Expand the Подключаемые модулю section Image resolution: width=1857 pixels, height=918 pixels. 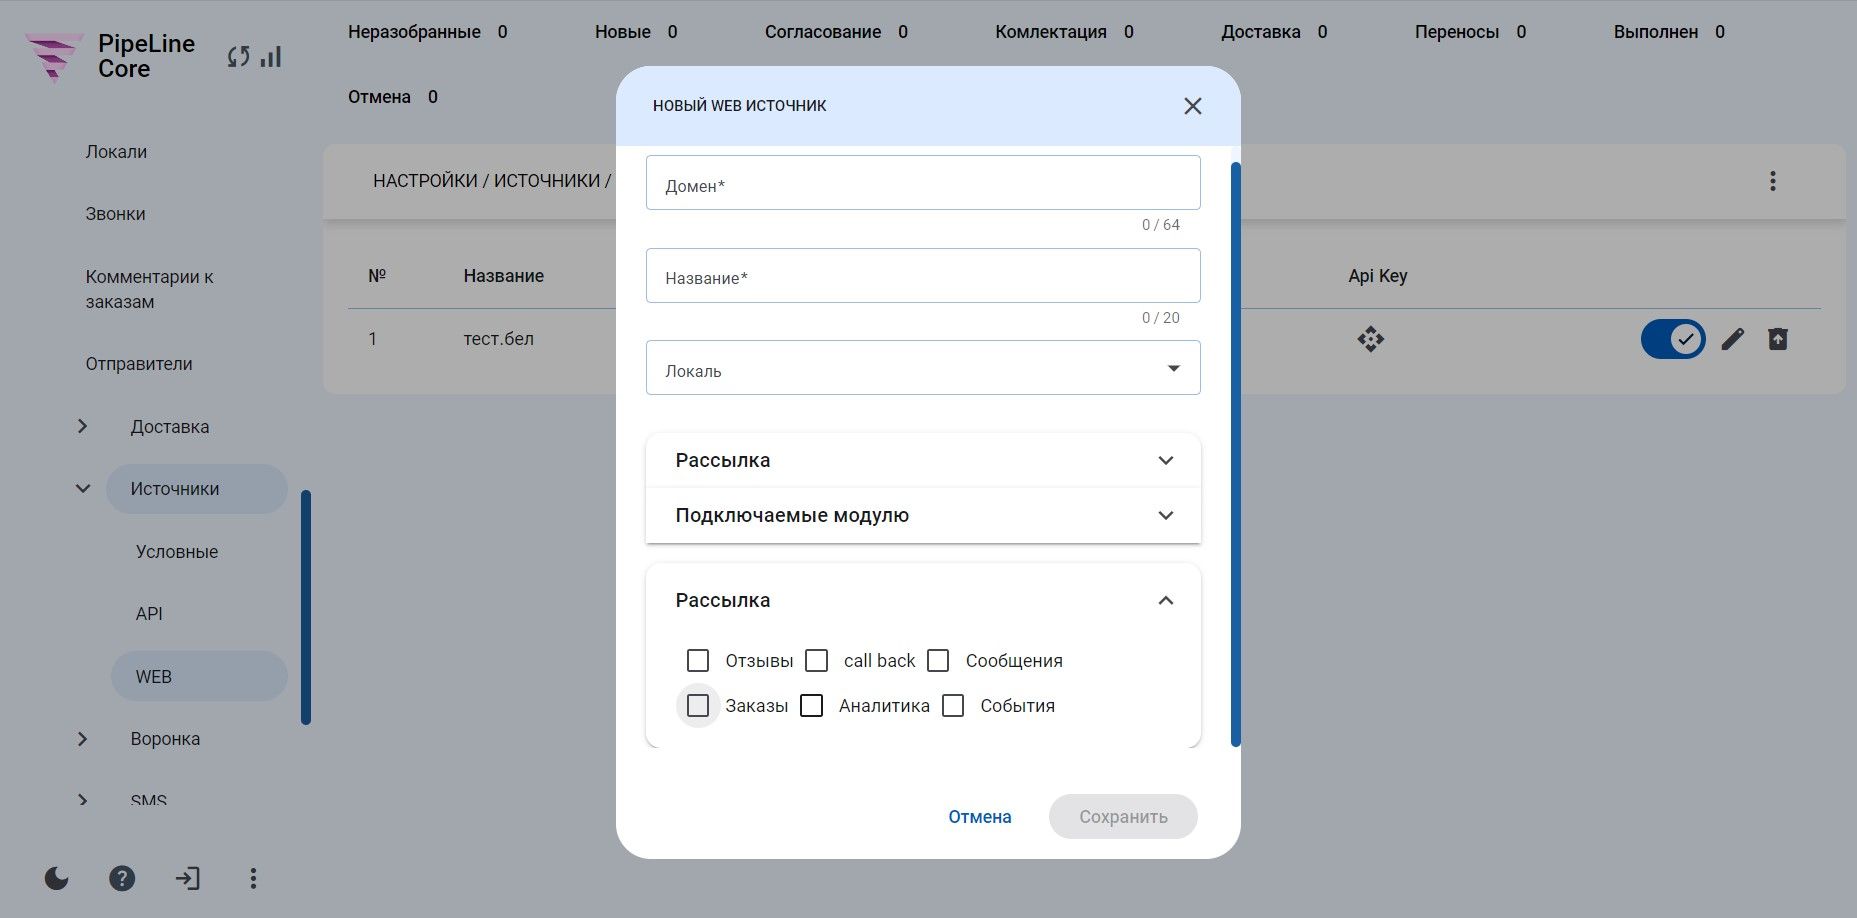point(923,515)
